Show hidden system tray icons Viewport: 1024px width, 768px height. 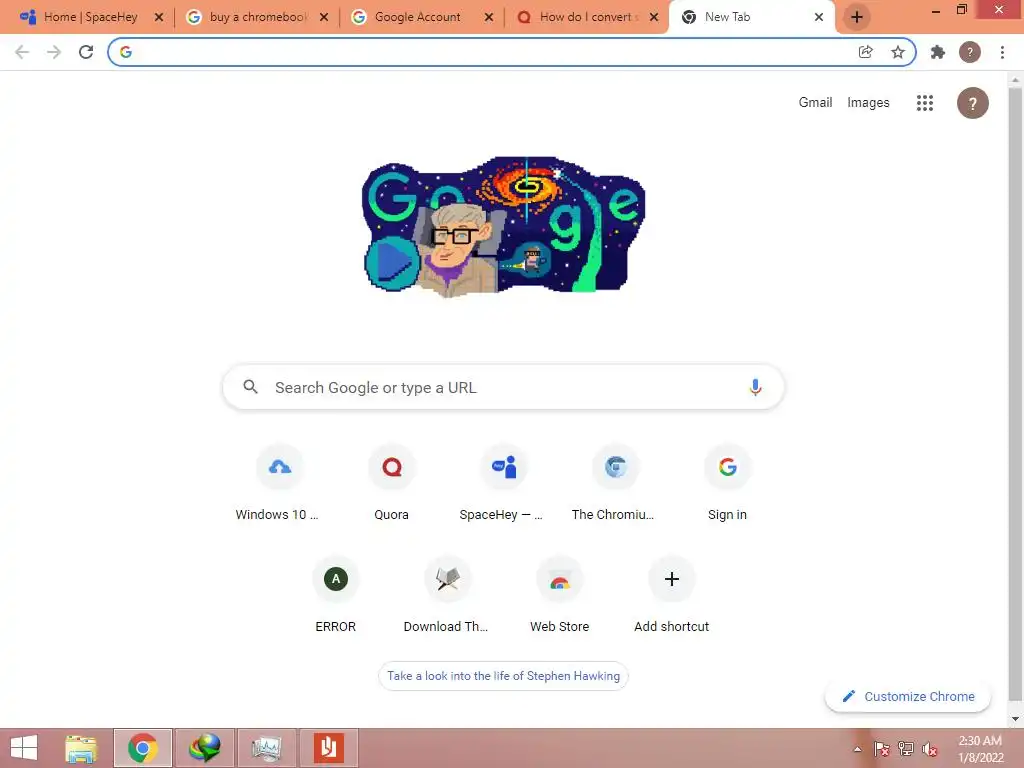857,749
